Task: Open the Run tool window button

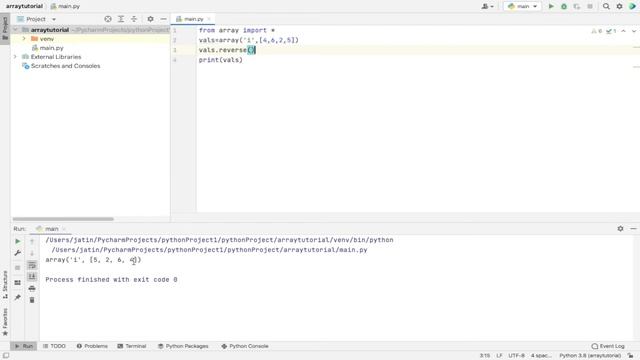Action: (24, 346)
